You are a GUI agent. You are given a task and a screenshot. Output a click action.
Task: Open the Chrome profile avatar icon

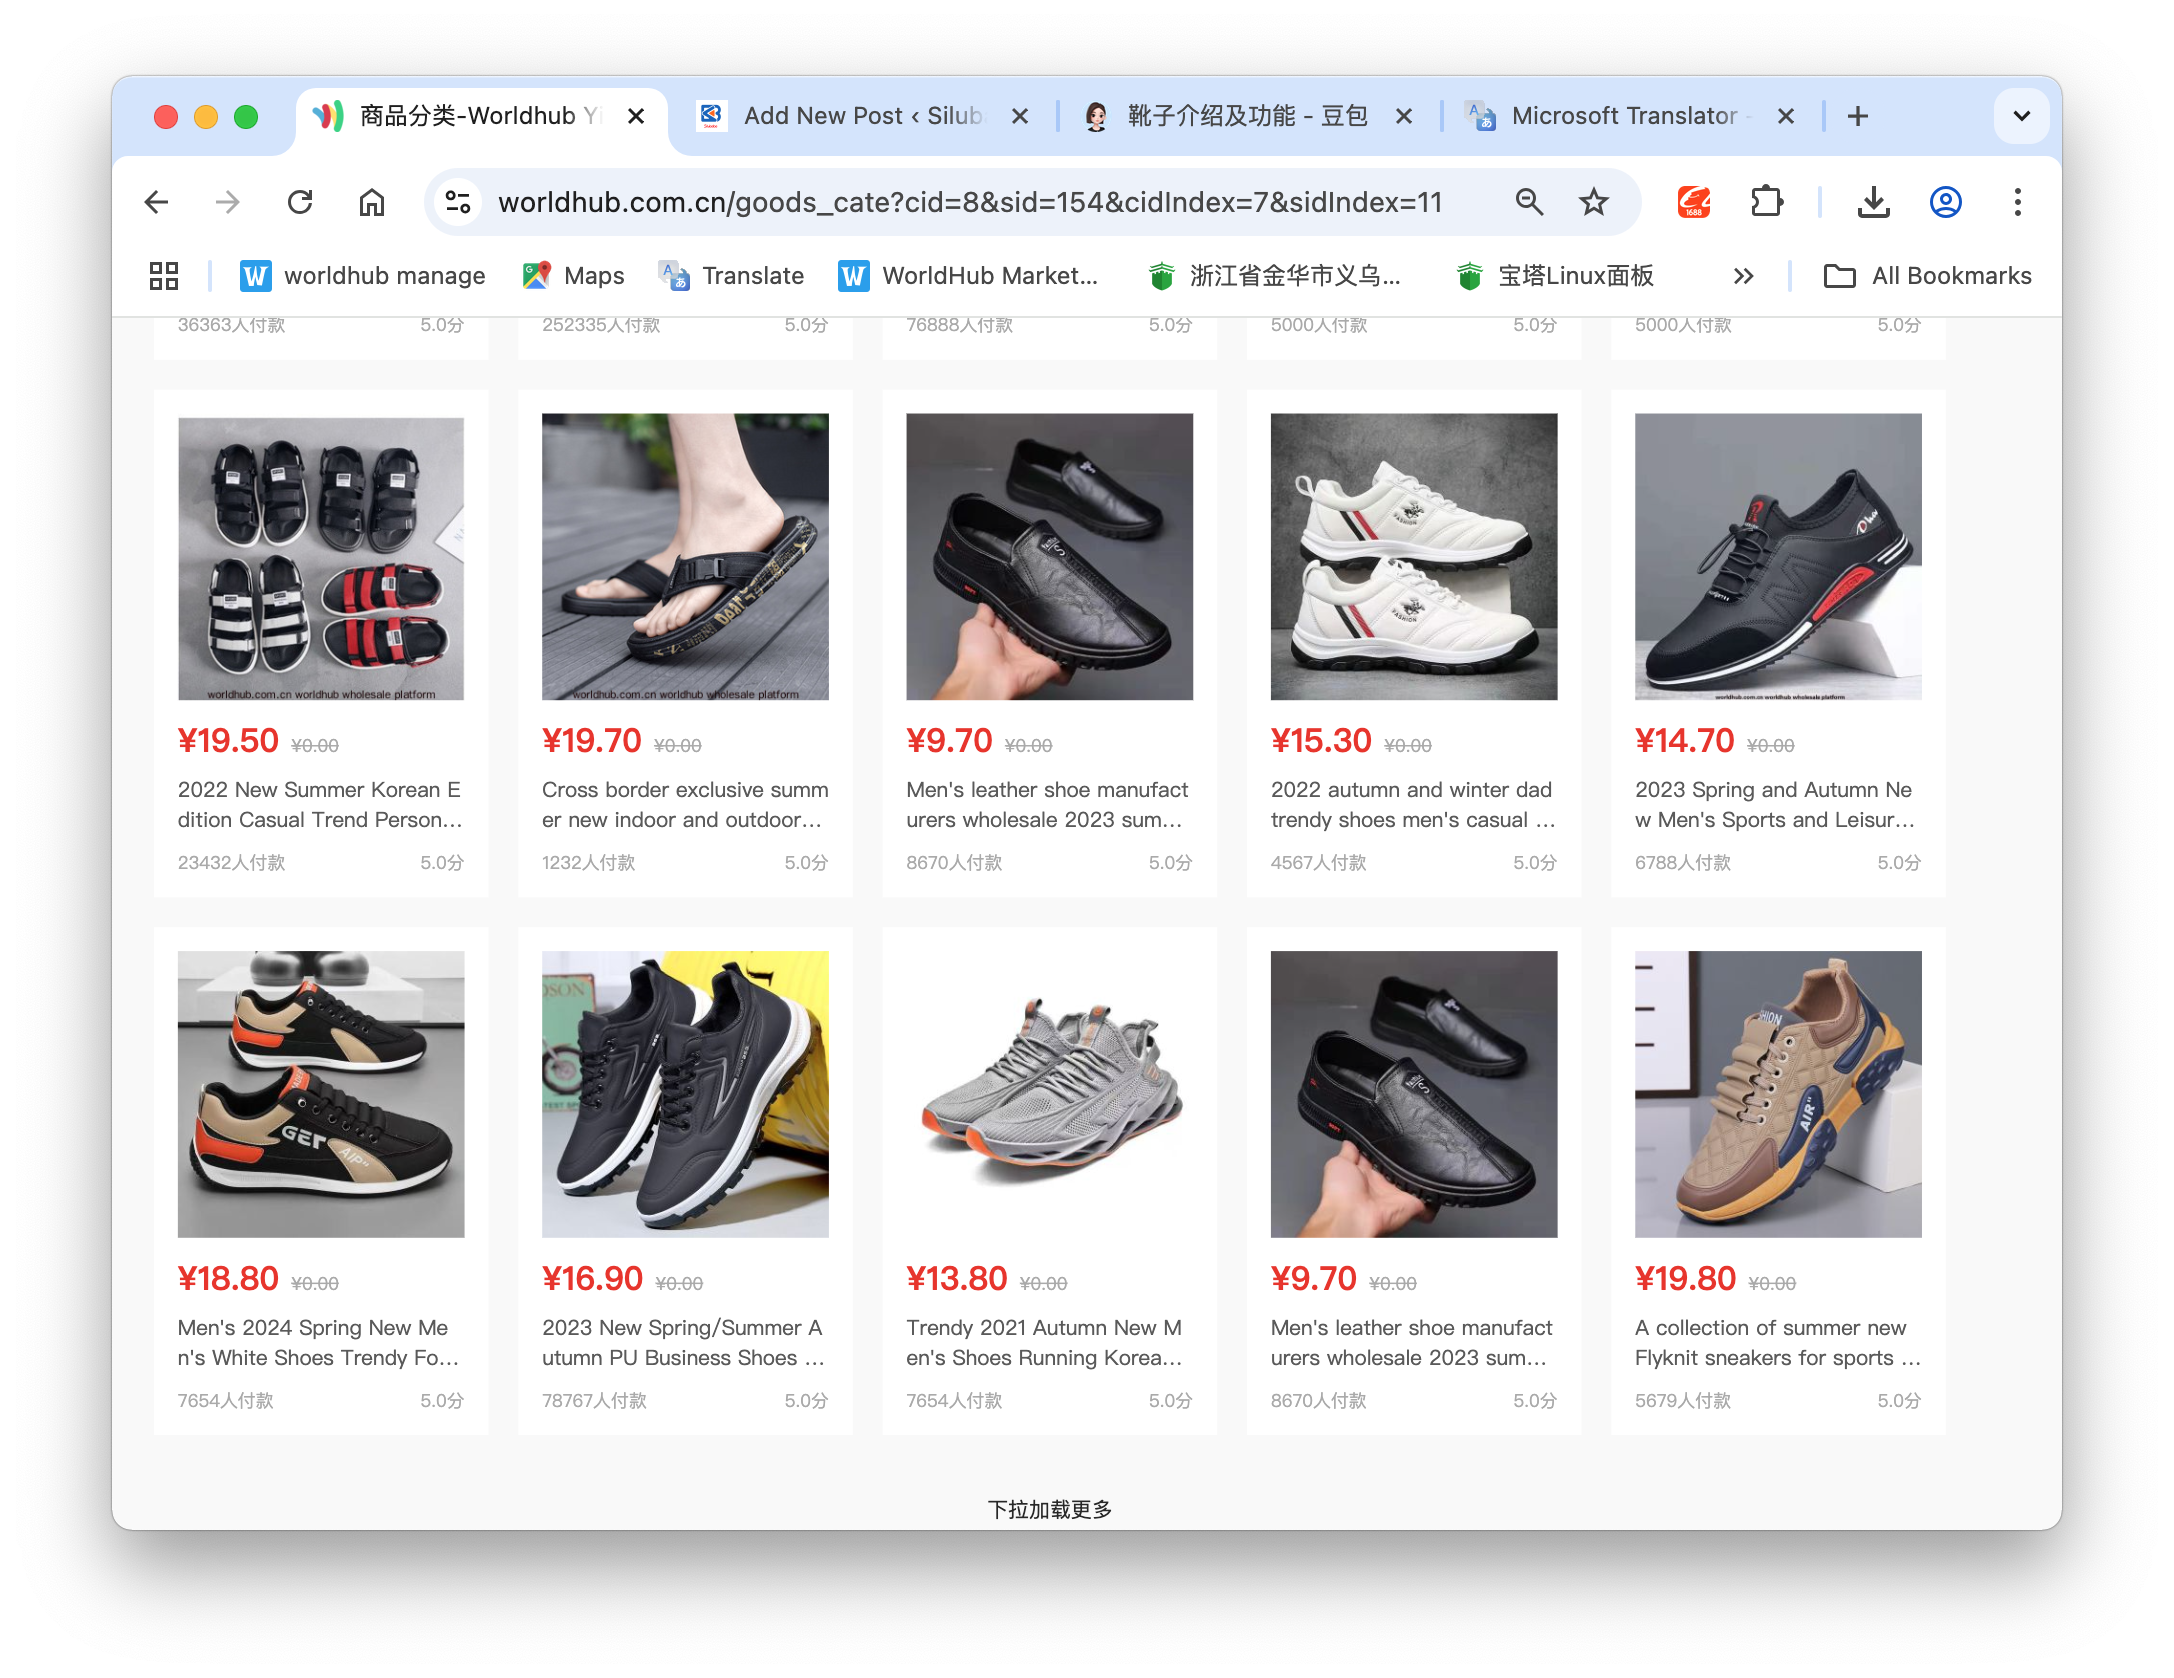(x=1945, y=203)
